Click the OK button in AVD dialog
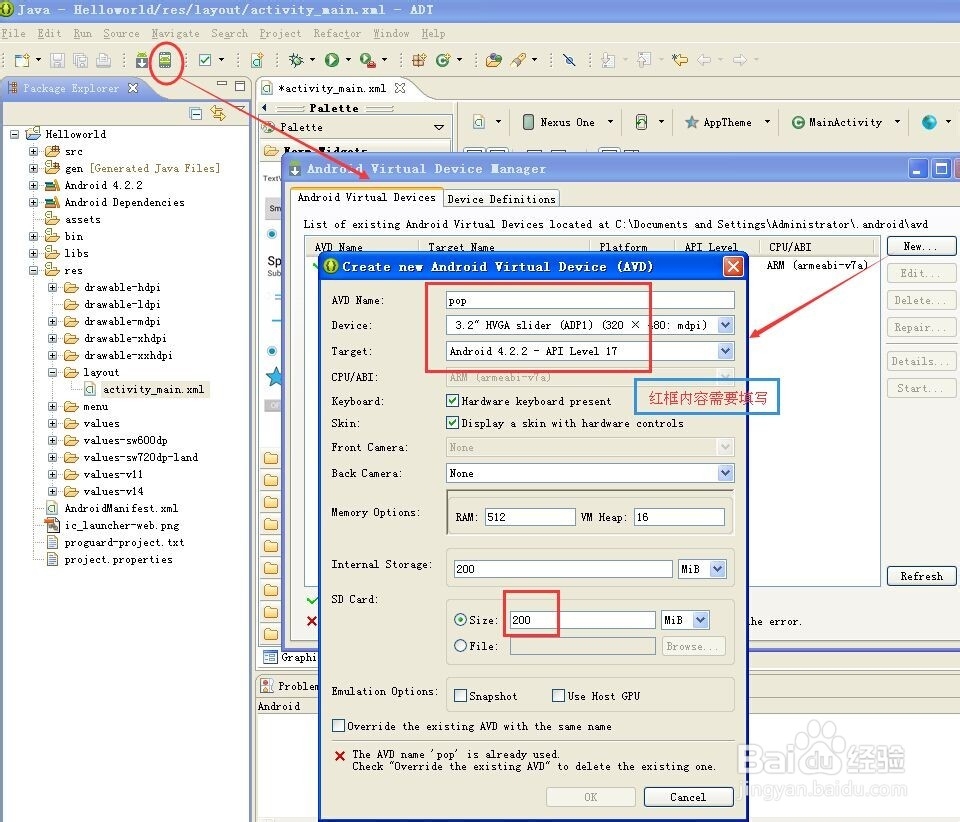 tap(590, 797)
